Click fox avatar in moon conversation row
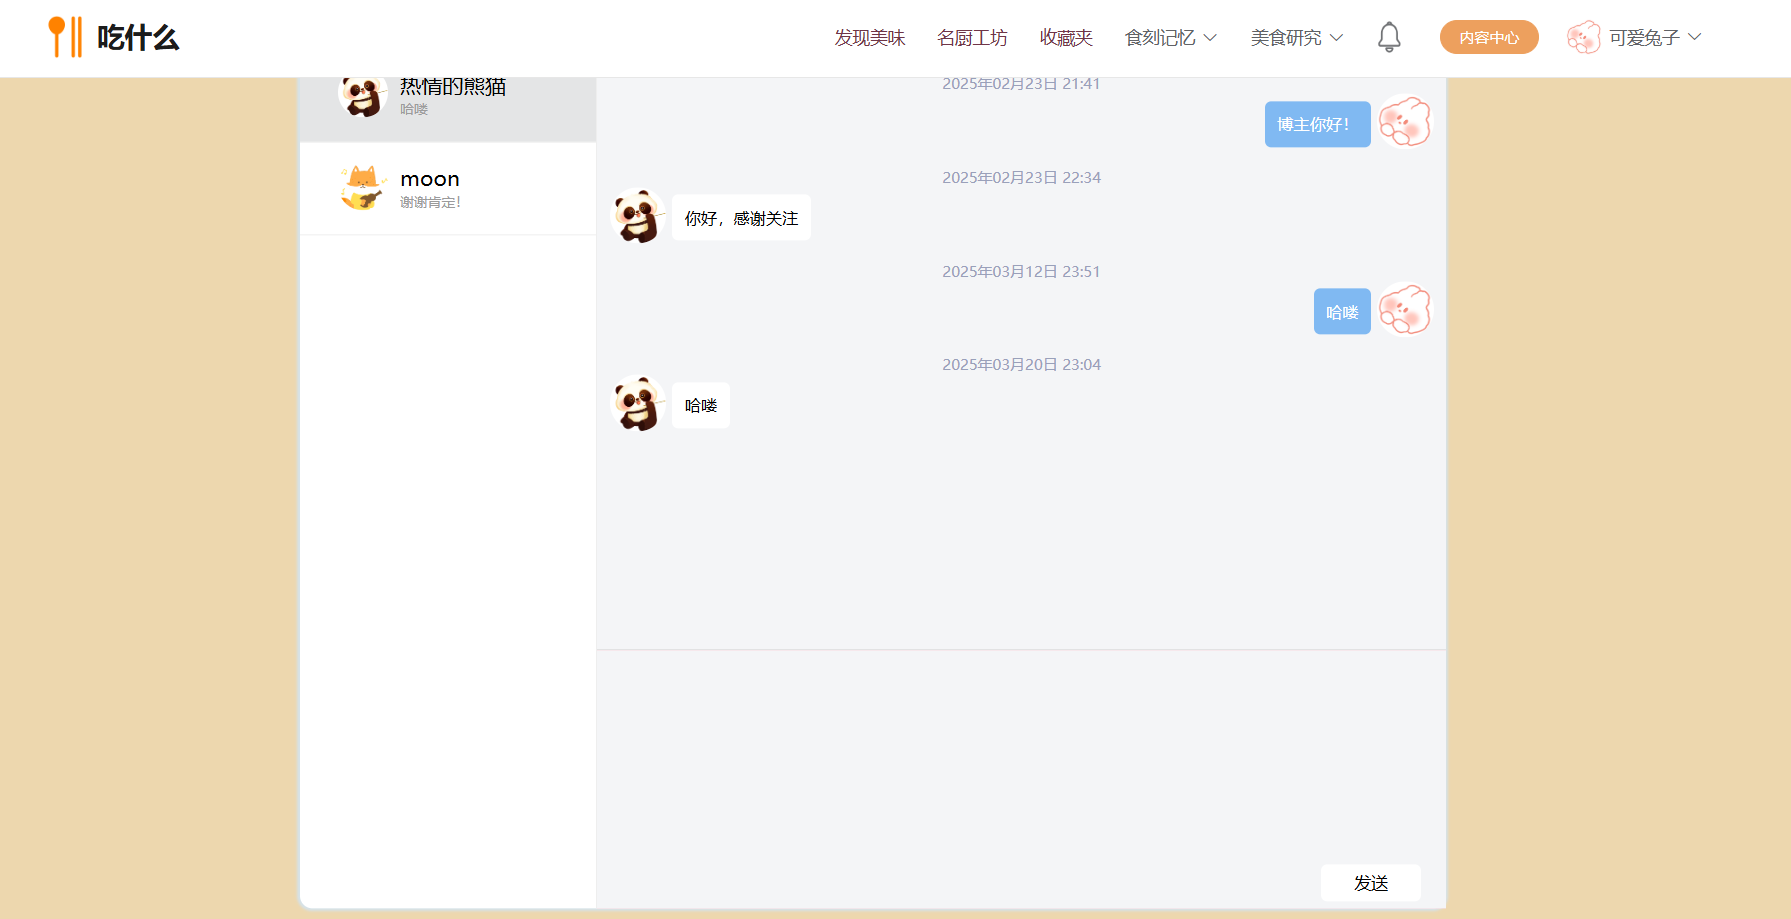This screenshot has height=919, width=1791. pos(362,188)
